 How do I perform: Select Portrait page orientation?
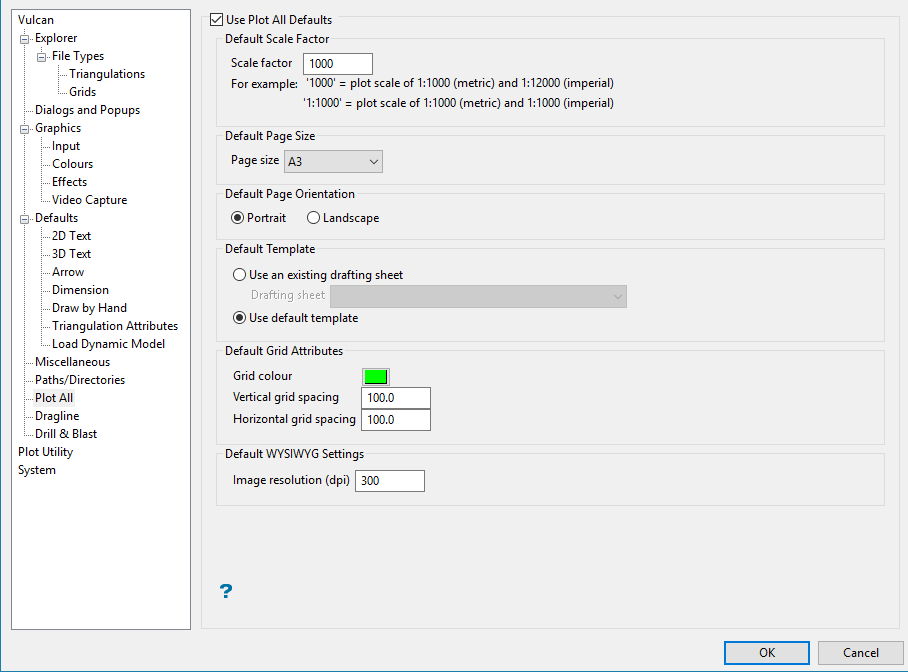click(x=237, y=218)
